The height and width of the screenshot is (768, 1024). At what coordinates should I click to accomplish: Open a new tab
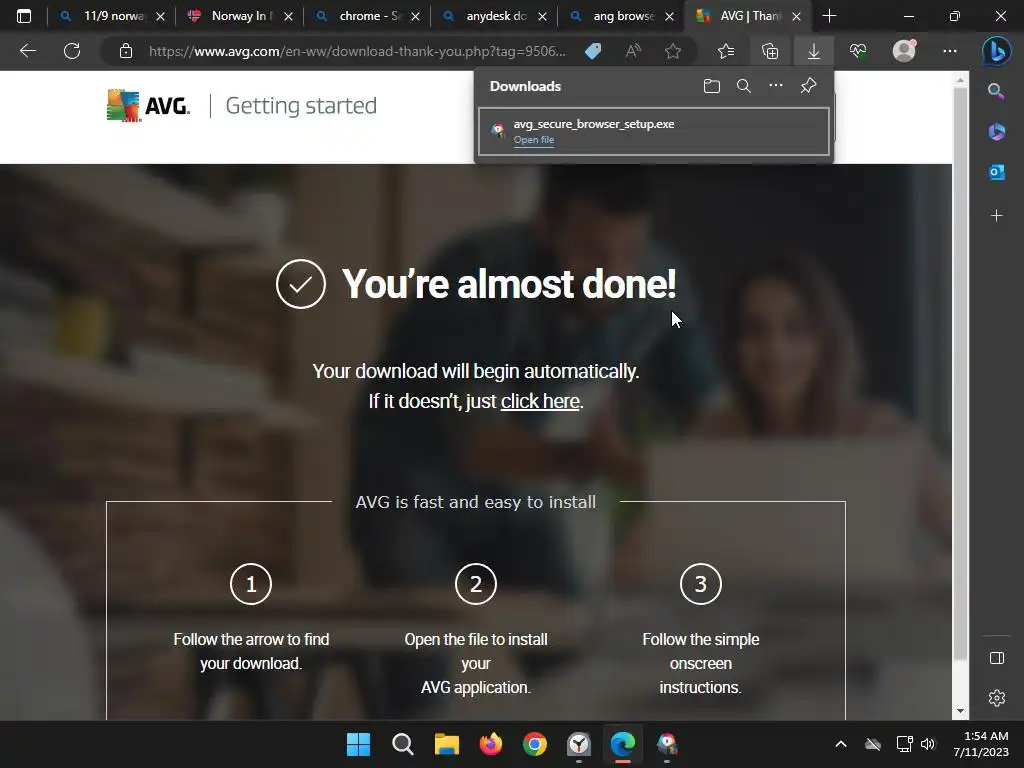click(829, 16)
